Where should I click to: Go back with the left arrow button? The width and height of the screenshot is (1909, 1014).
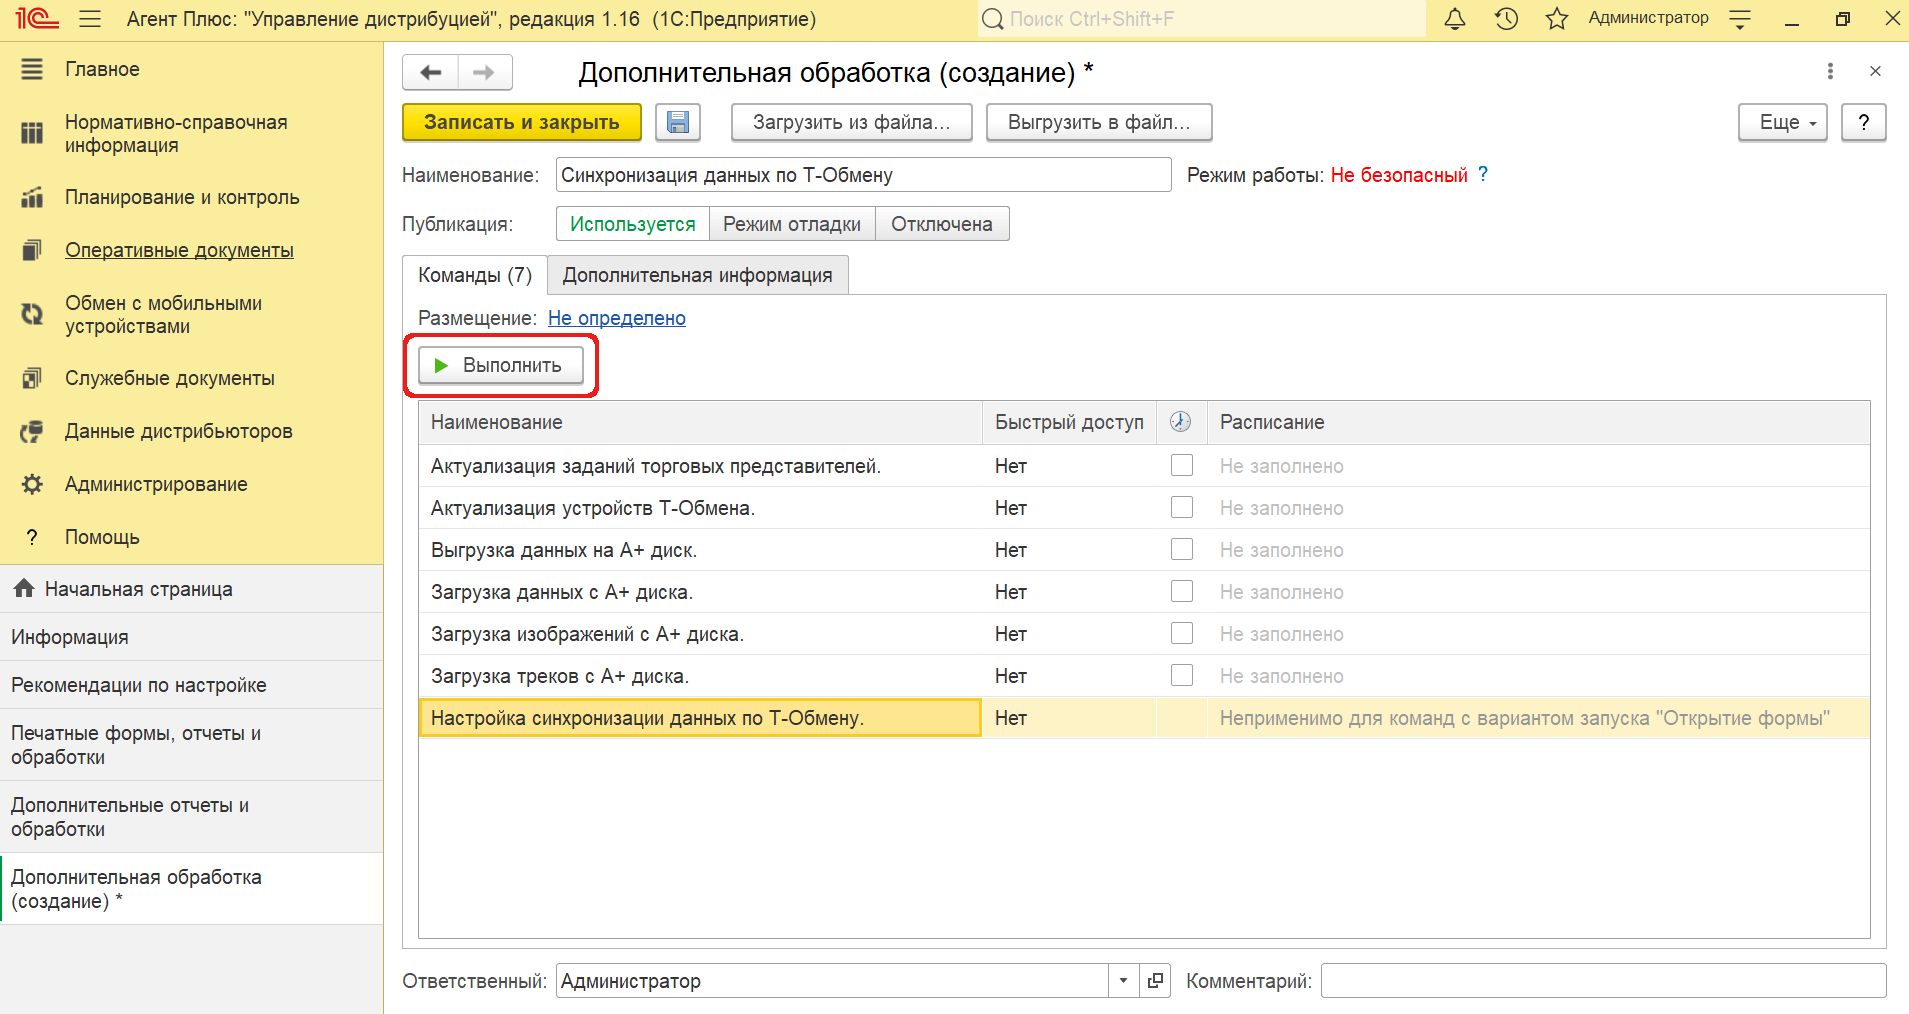(430, 72)
